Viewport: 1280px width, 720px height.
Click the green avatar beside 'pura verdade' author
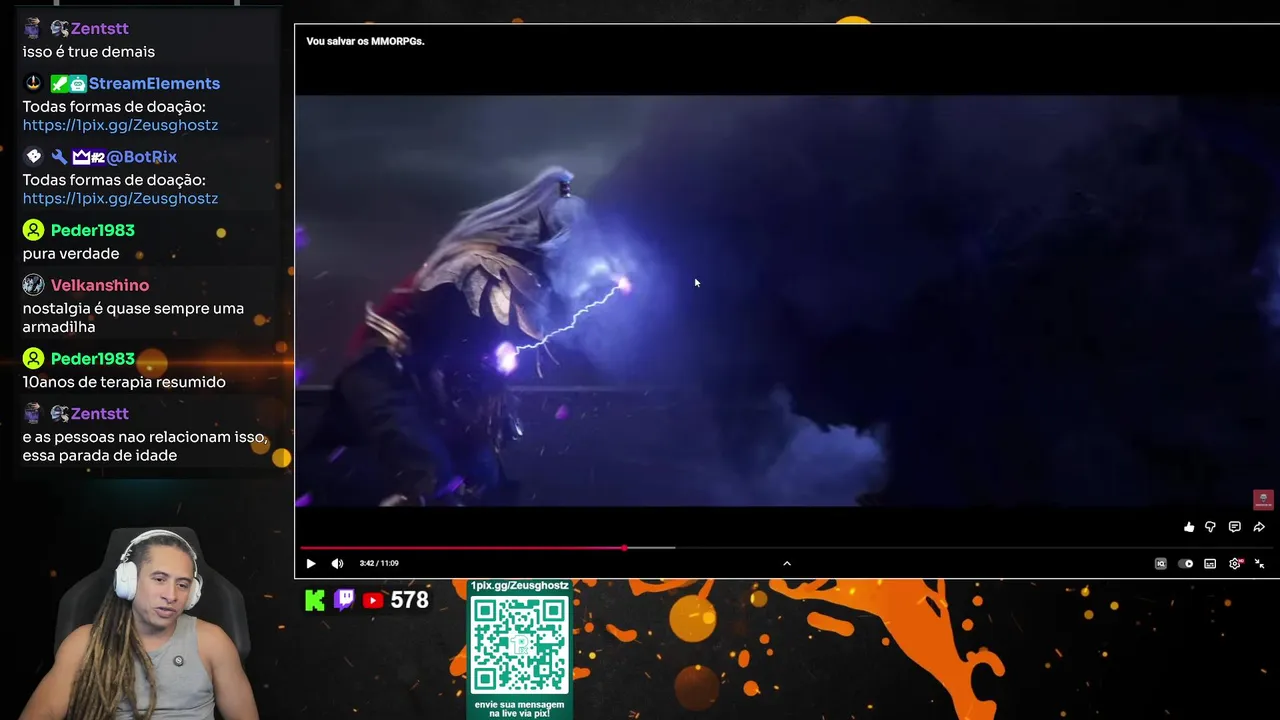pyautogui.click(x=33, y=230)
